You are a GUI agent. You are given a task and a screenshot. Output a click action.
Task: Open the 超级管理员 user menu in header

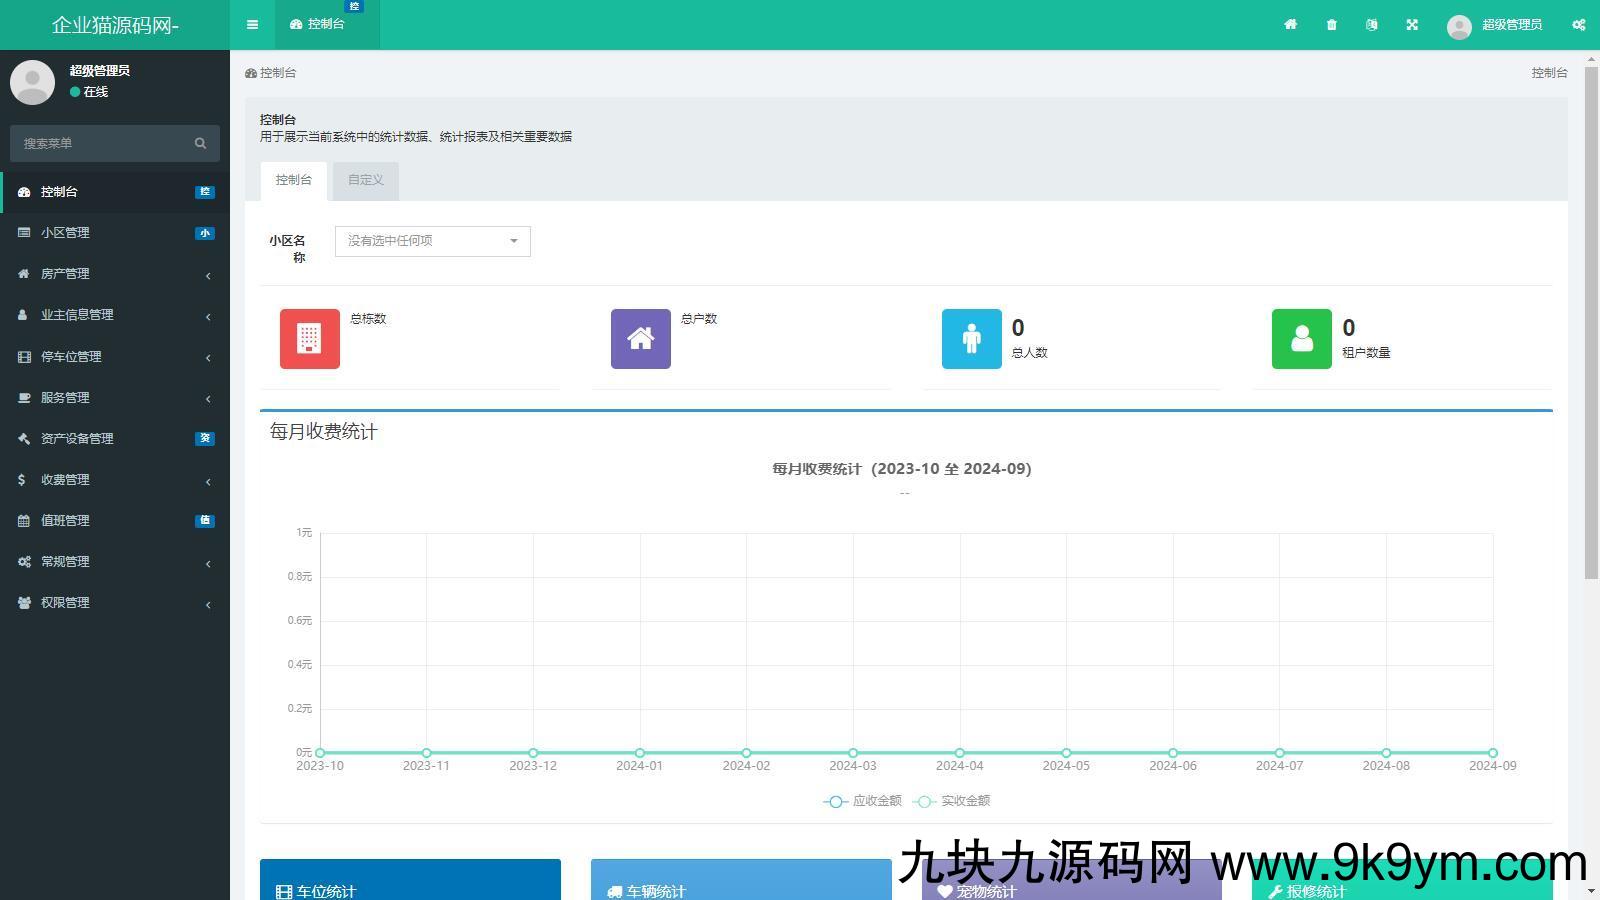coord(1495,25)
